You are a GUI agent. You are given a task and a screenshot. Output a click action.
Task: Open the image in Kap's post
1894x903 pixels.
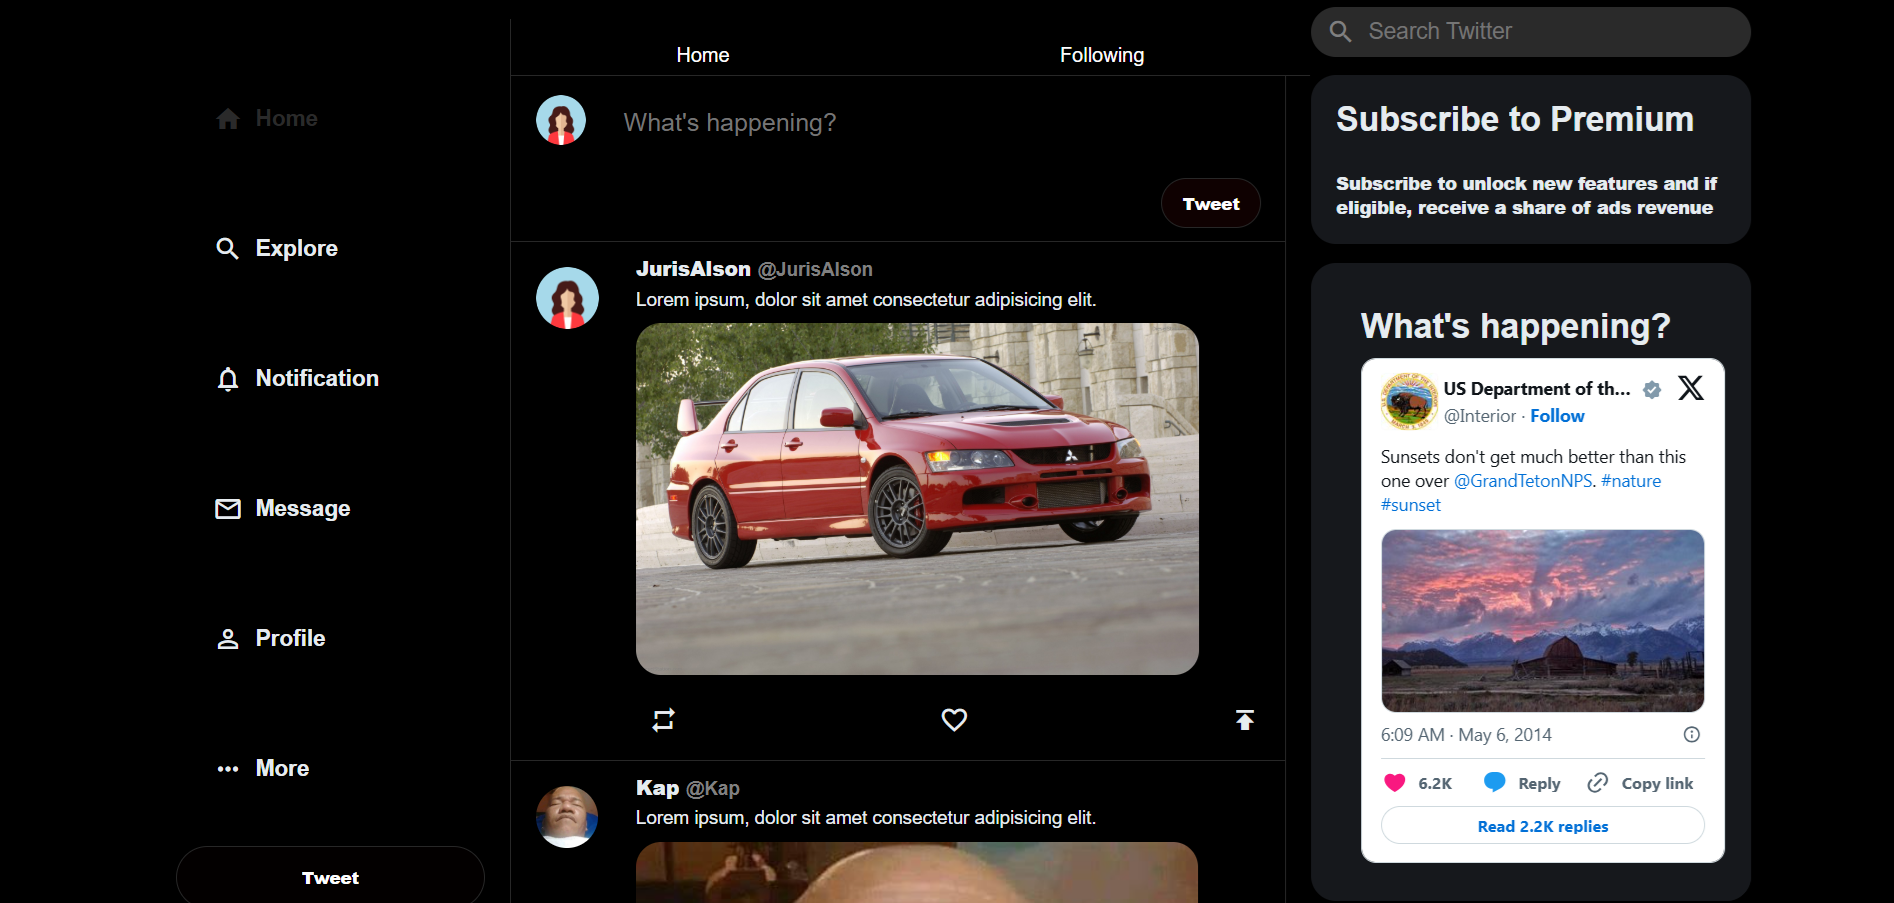(x=917, y=873)
